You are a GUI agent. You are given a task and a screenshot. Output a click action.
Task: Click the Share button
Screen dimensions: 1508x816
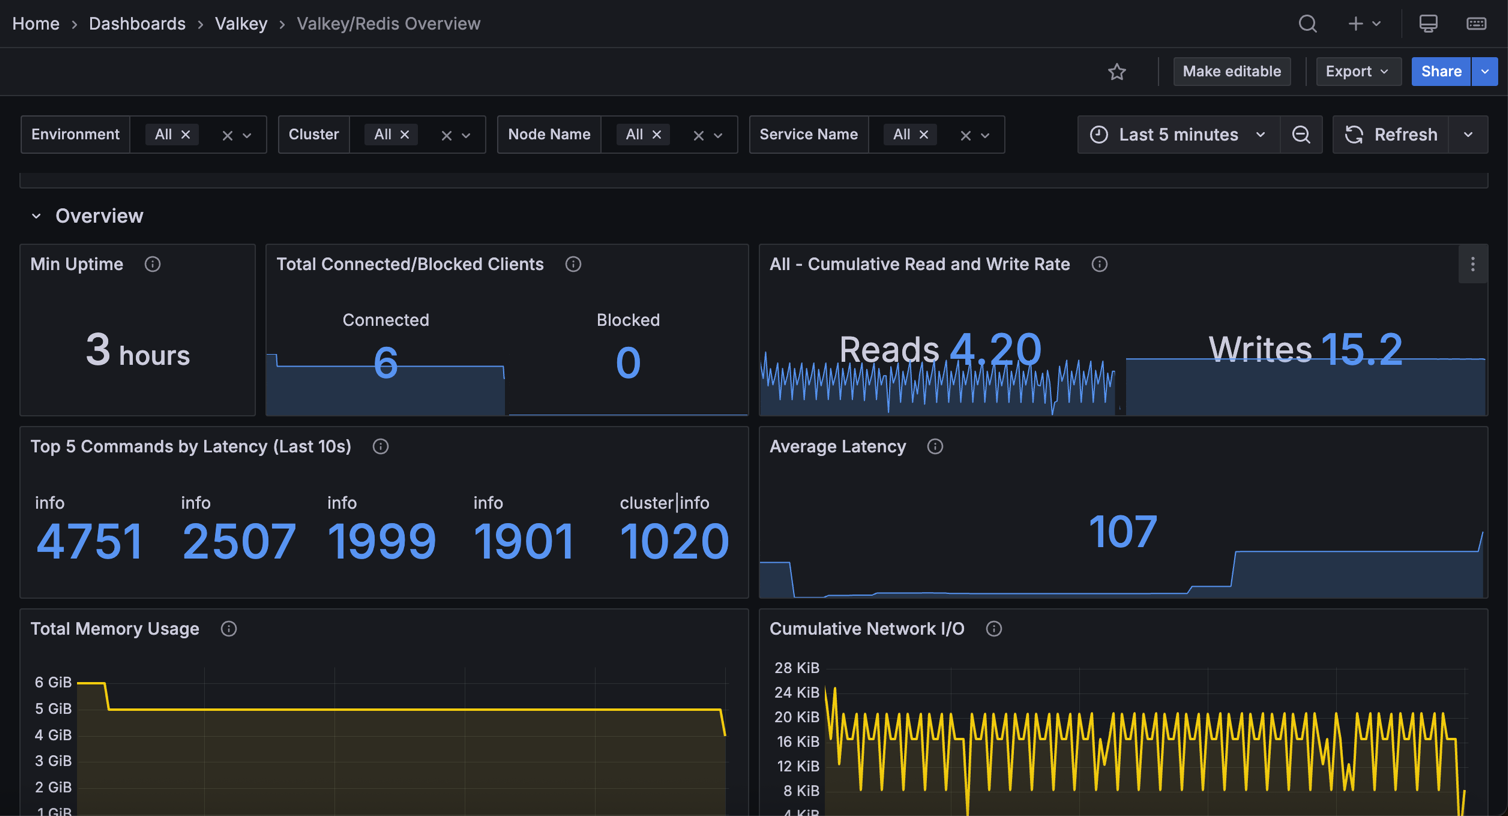pyautogui.click(x=1441, y=71)
